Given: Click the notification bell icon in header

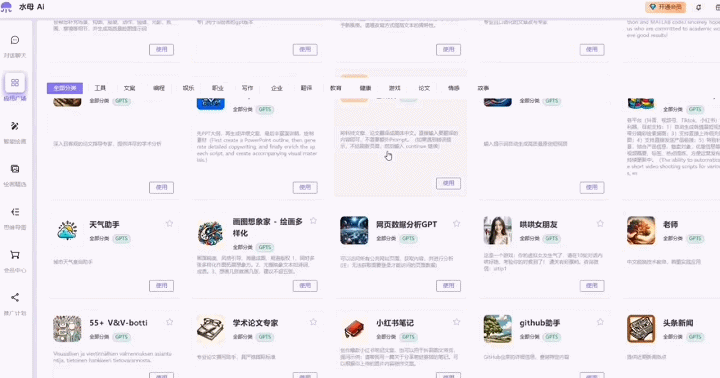Looking at the screenshot, I should 698,7.
